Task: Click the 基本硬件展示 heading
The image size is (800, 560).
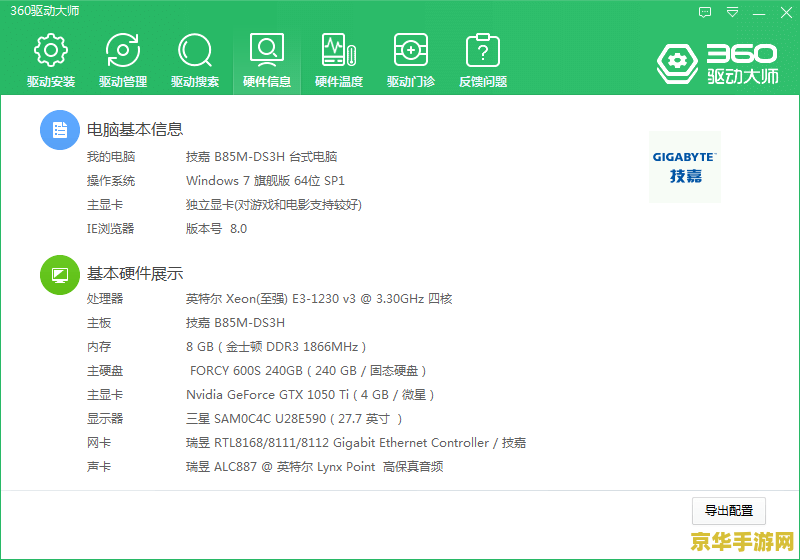Action: point(135,274)
